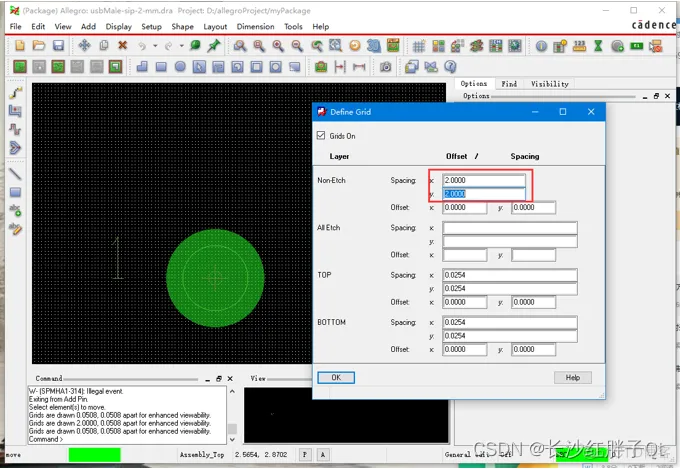Open the 3D viewer icon

coord(373,46)
